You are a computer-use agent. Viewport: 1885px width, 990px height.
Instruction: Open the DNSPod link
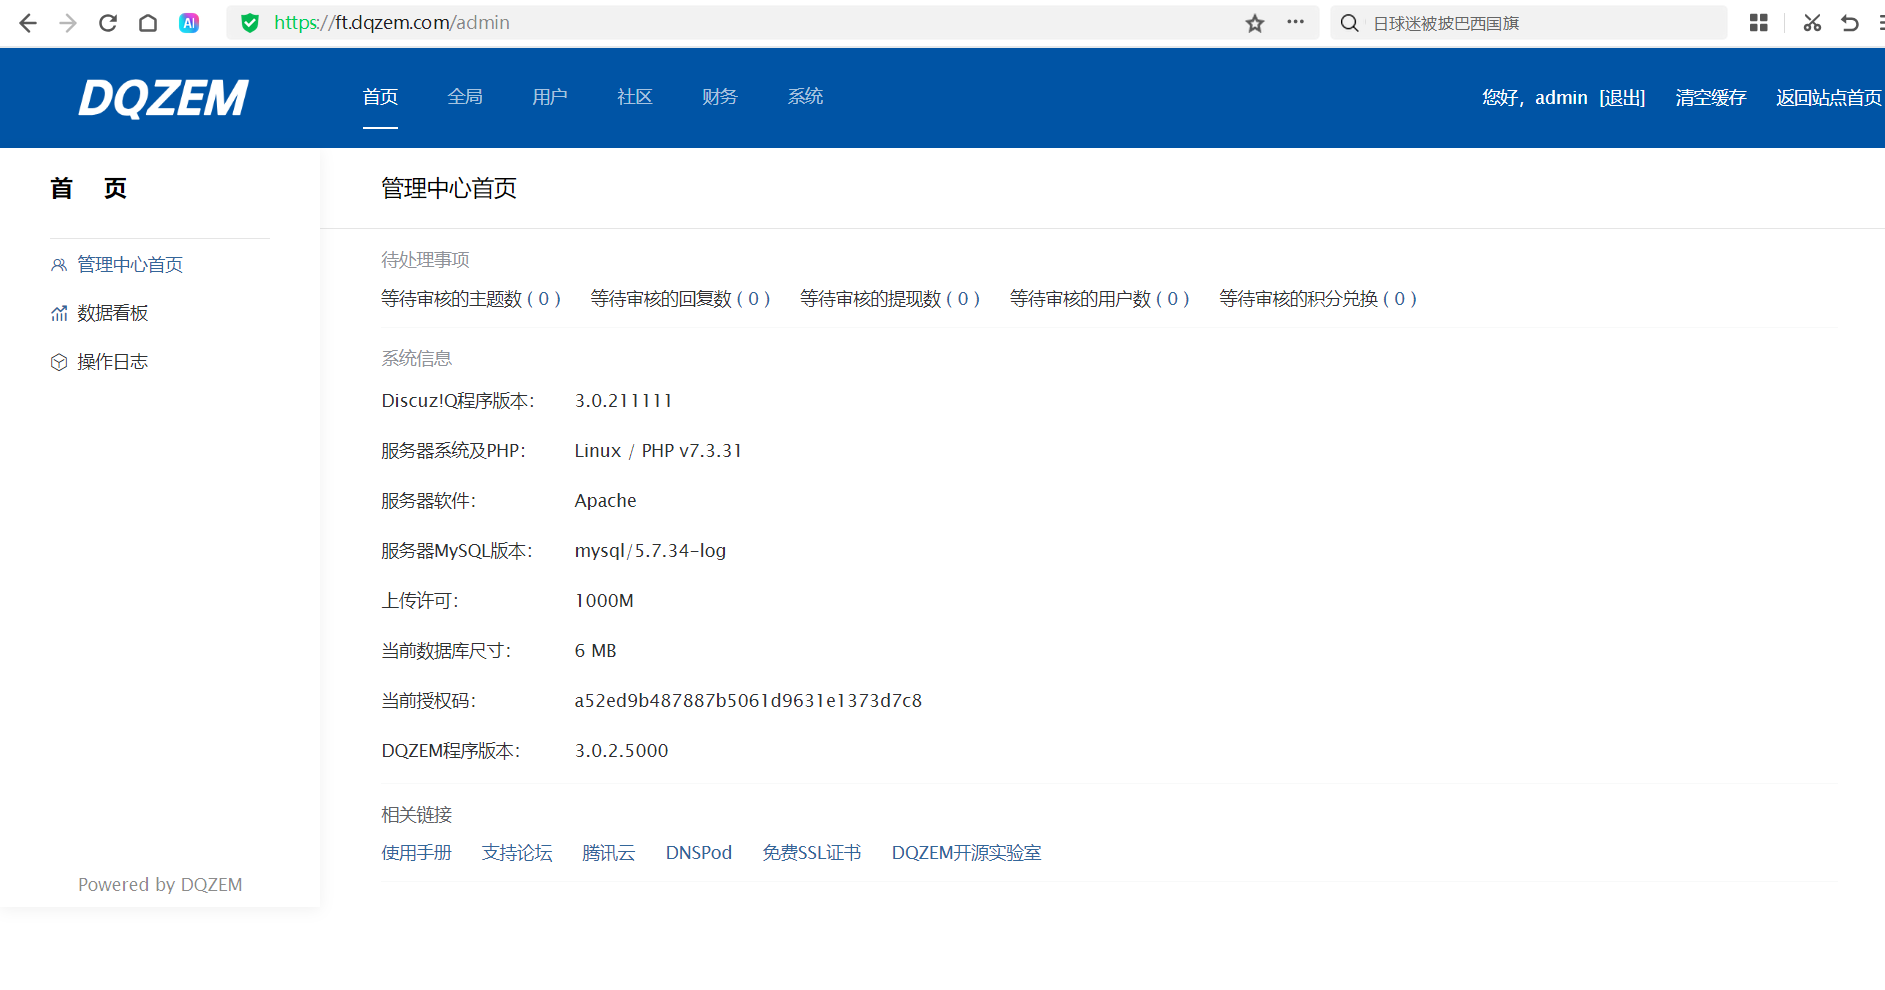pyautogui.click(x=699, y=853)
